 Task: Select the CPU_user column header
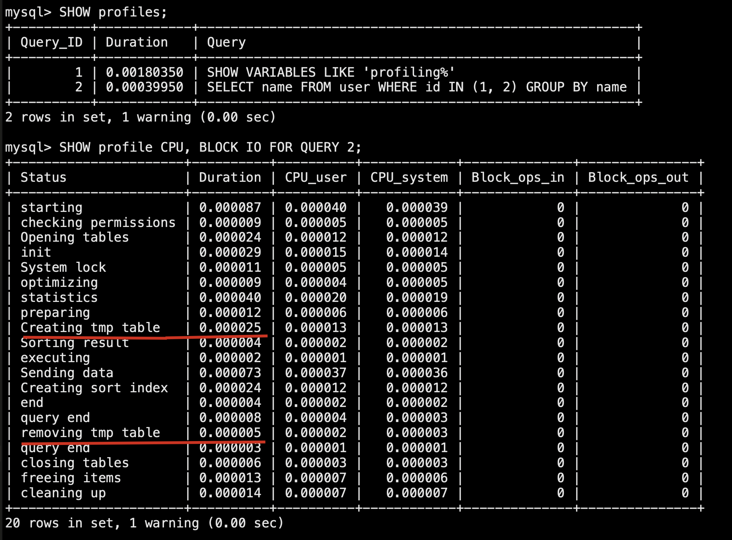tap(316, 177)
